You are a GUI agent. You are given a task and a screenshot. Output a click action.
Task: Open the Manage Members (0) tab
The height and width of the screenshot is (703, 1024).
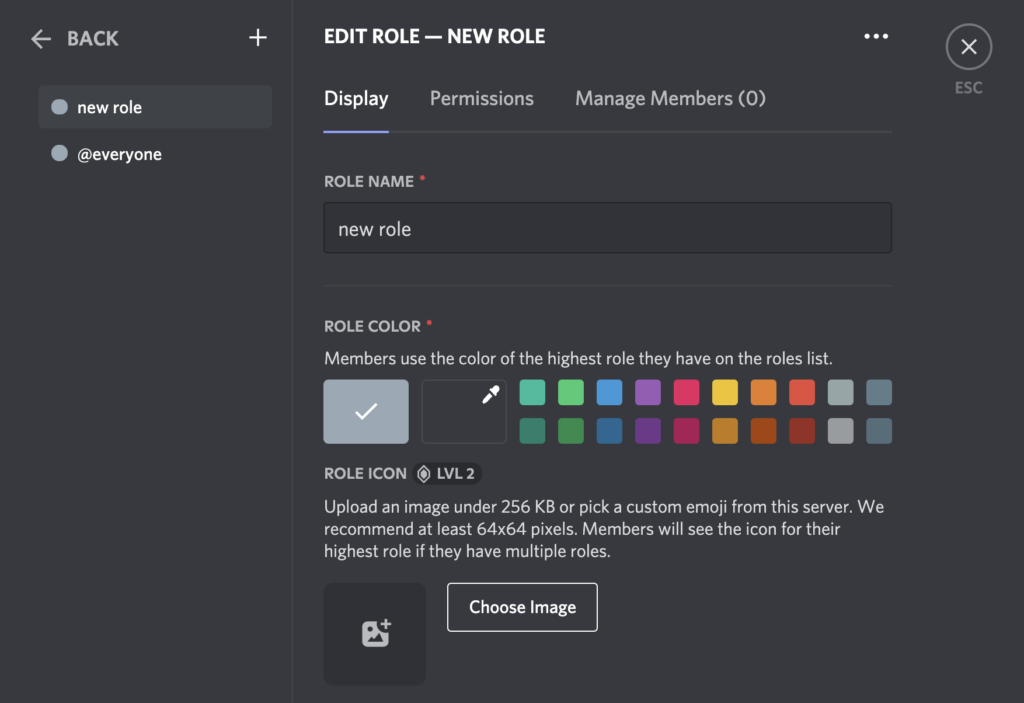click(670, 98)
